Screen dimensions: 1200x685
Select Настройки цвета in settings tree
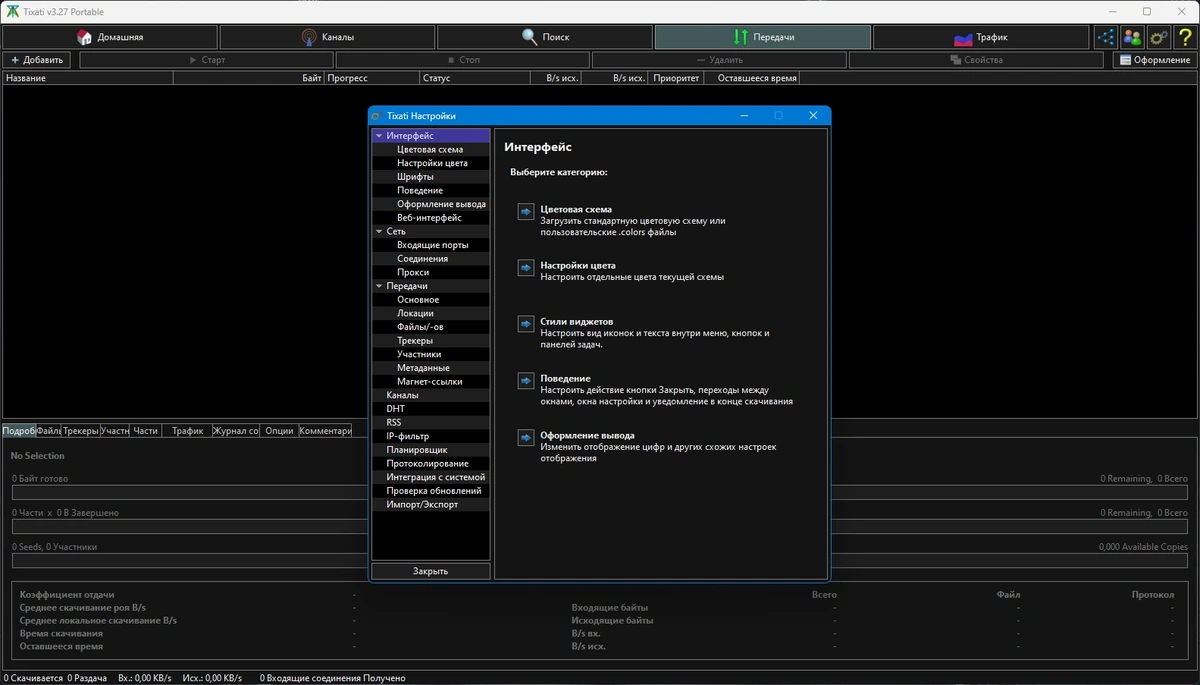pos(432,163)
